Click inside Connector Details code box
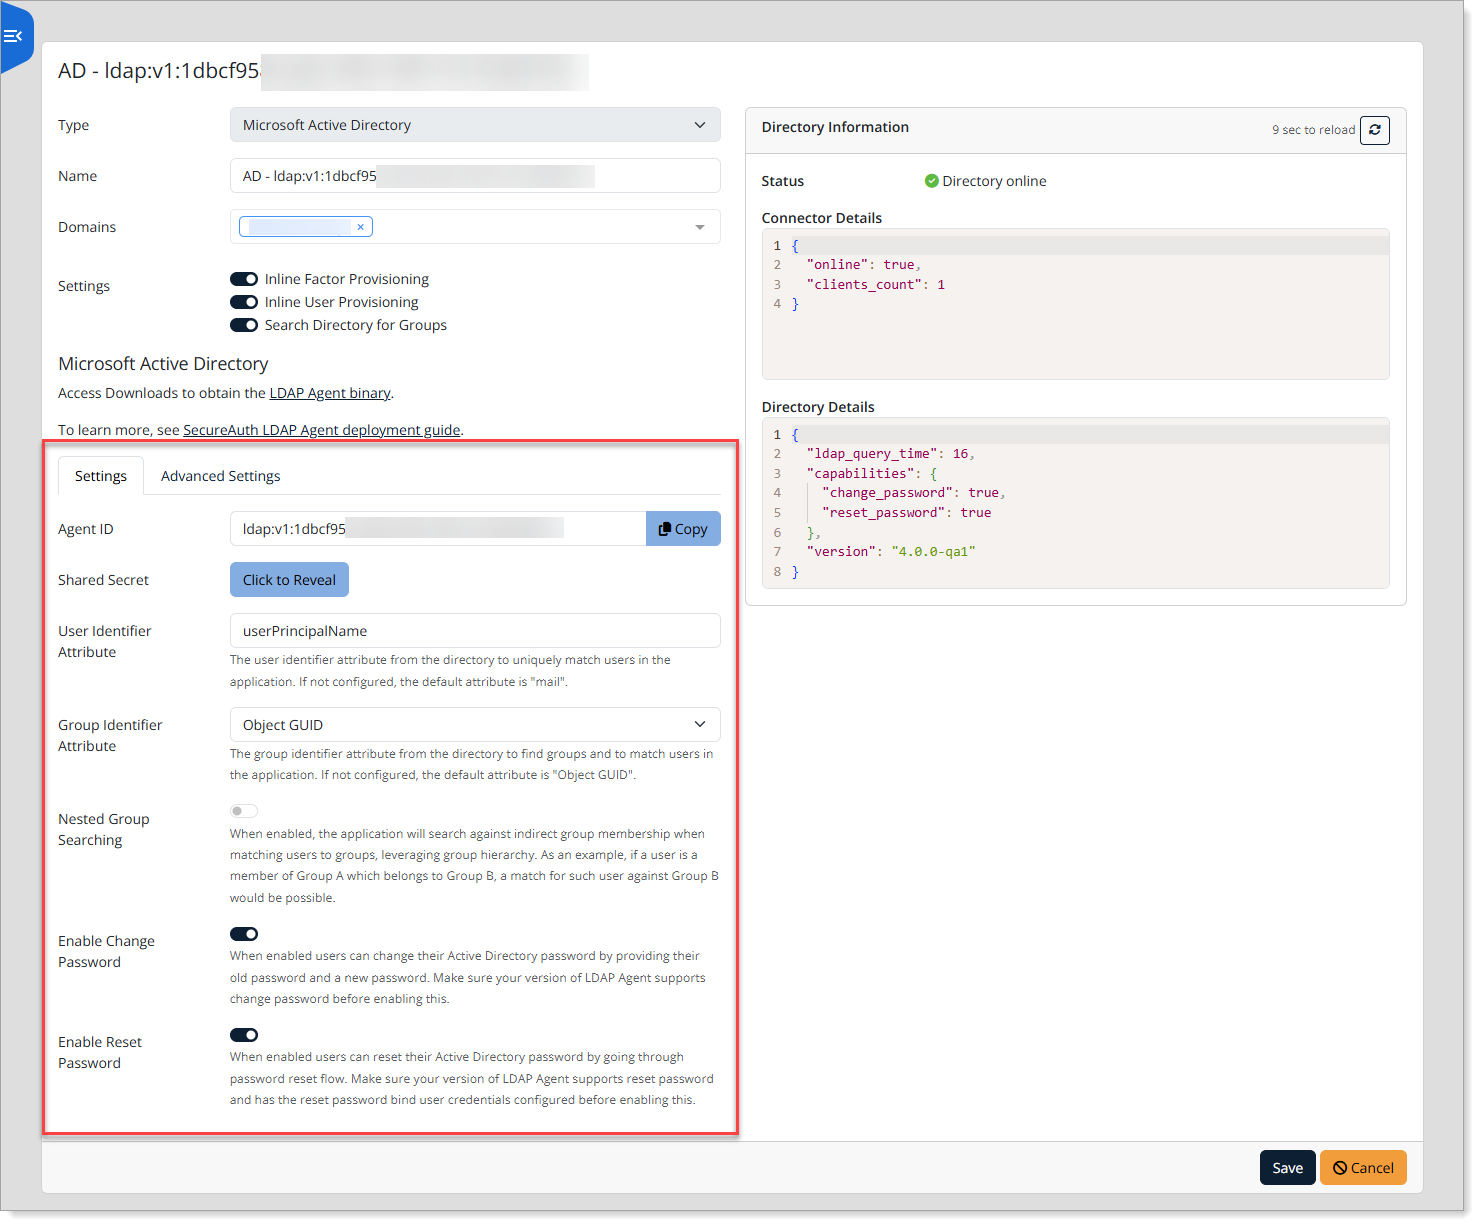Screen dimensions: 1479x1226 pos(1075,304)
